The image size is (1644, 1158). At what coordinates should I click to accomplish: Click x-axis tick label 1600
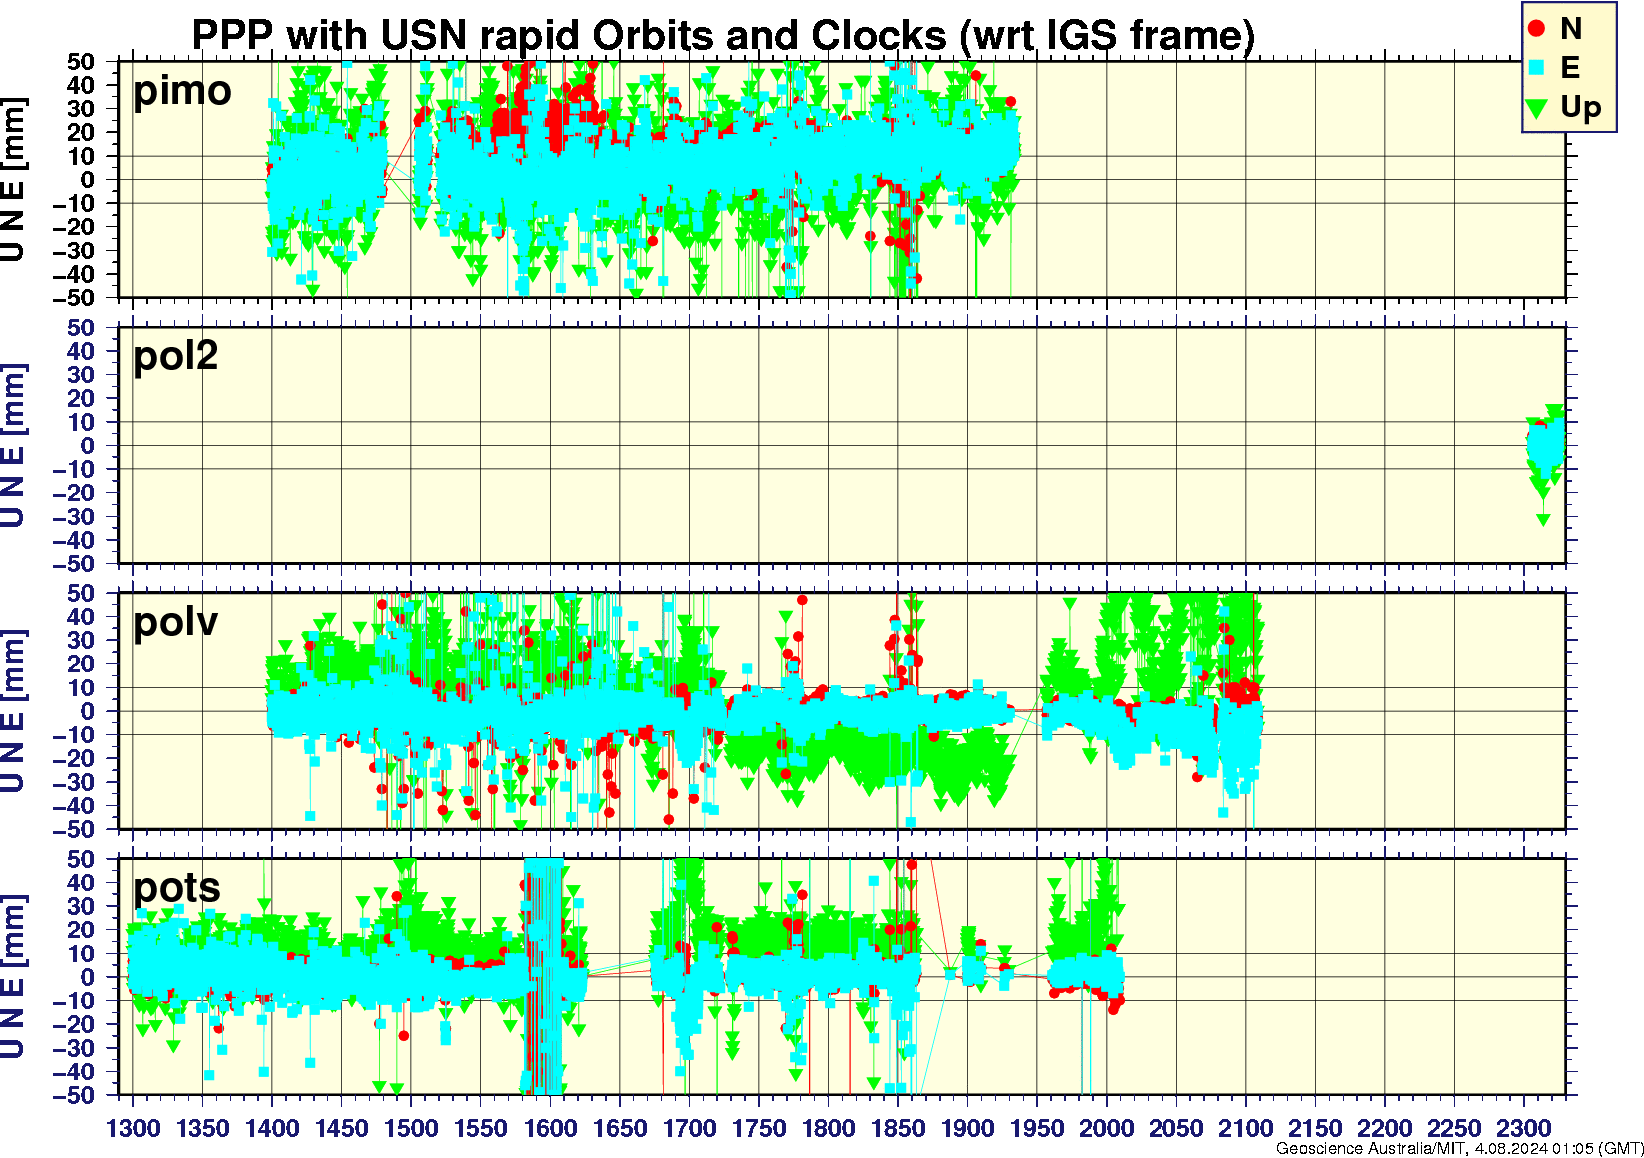[551, 1128]
